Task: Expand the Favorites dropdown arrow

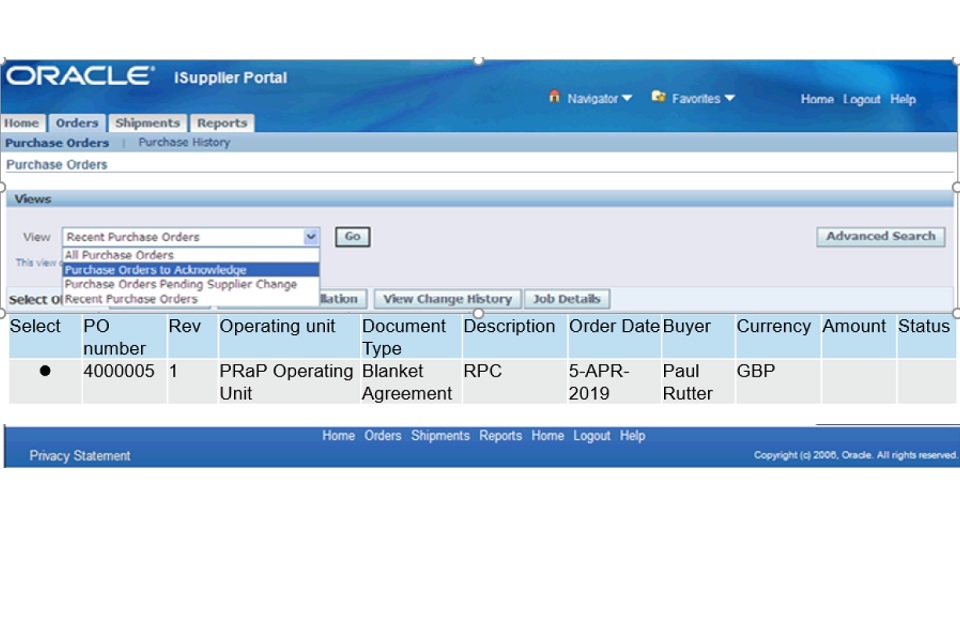Action: click(729, 98)
